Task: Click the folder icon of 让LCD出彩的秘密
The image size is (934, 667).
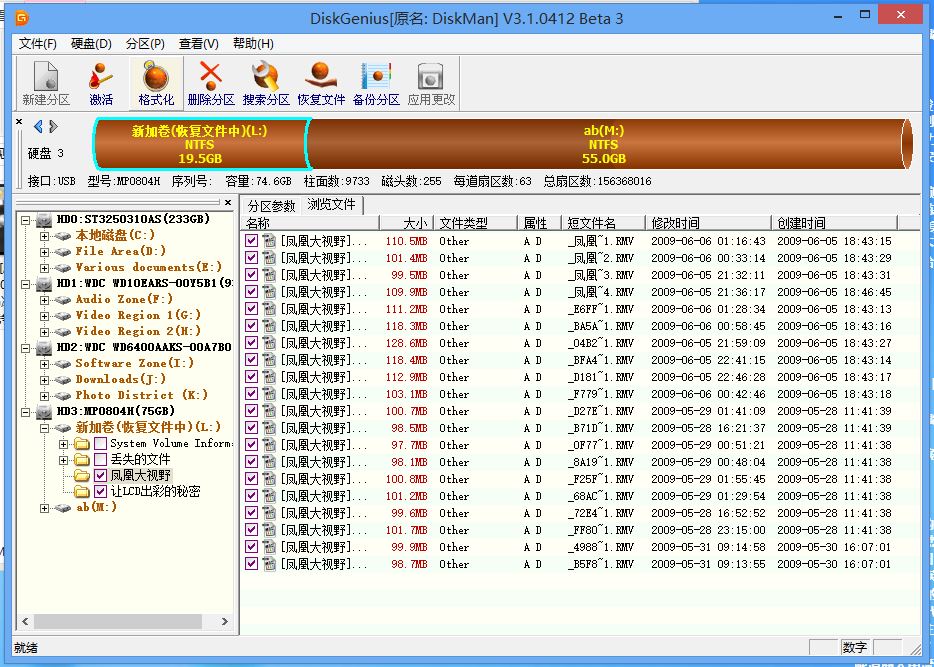Action: coord(82,491)
